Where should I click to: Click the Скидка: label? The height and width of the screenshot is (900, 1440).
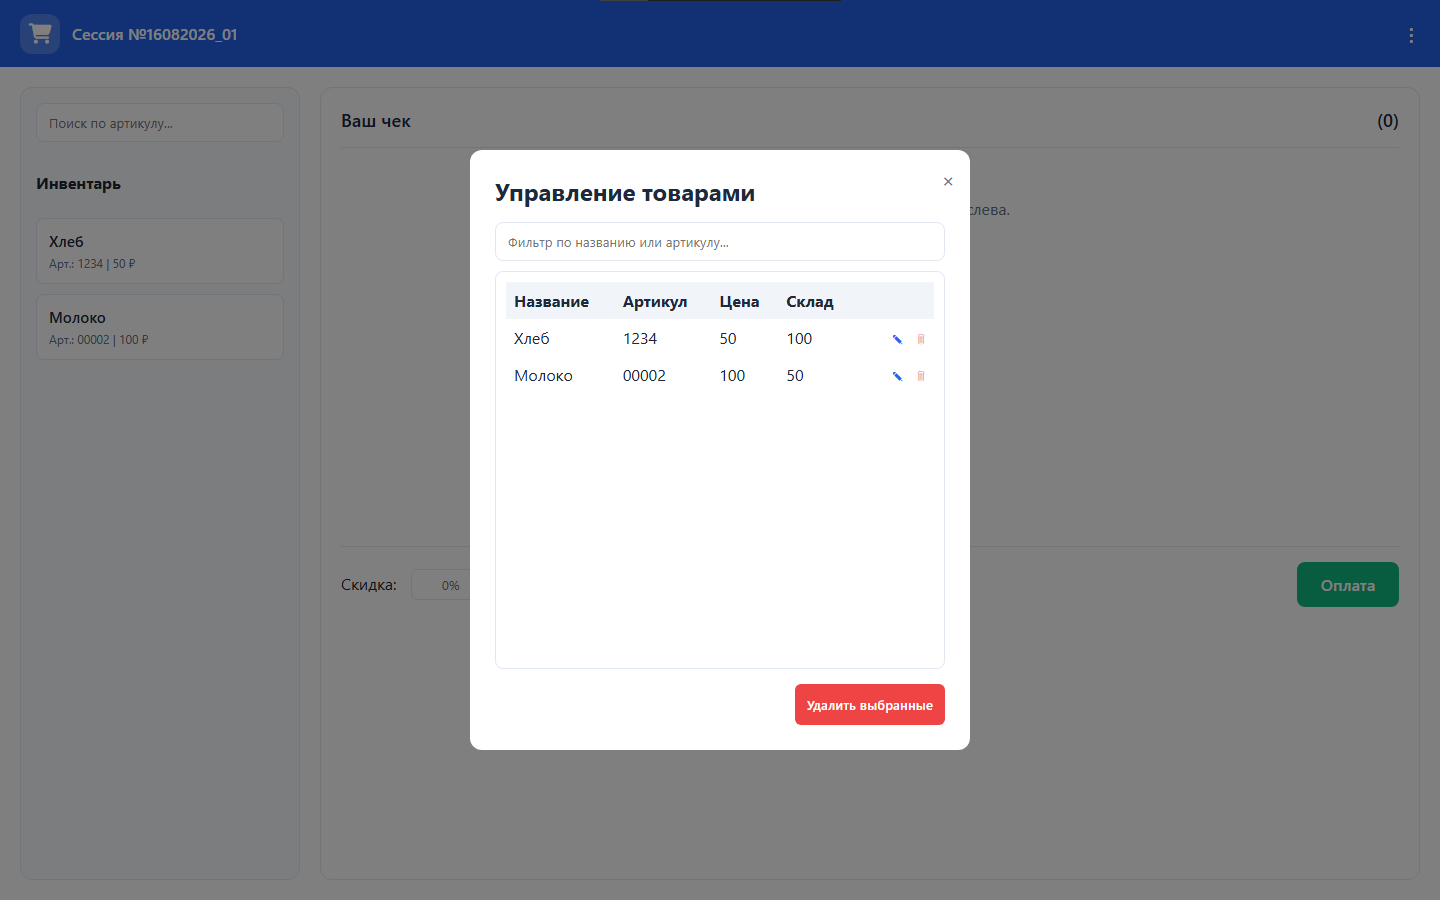369,585
